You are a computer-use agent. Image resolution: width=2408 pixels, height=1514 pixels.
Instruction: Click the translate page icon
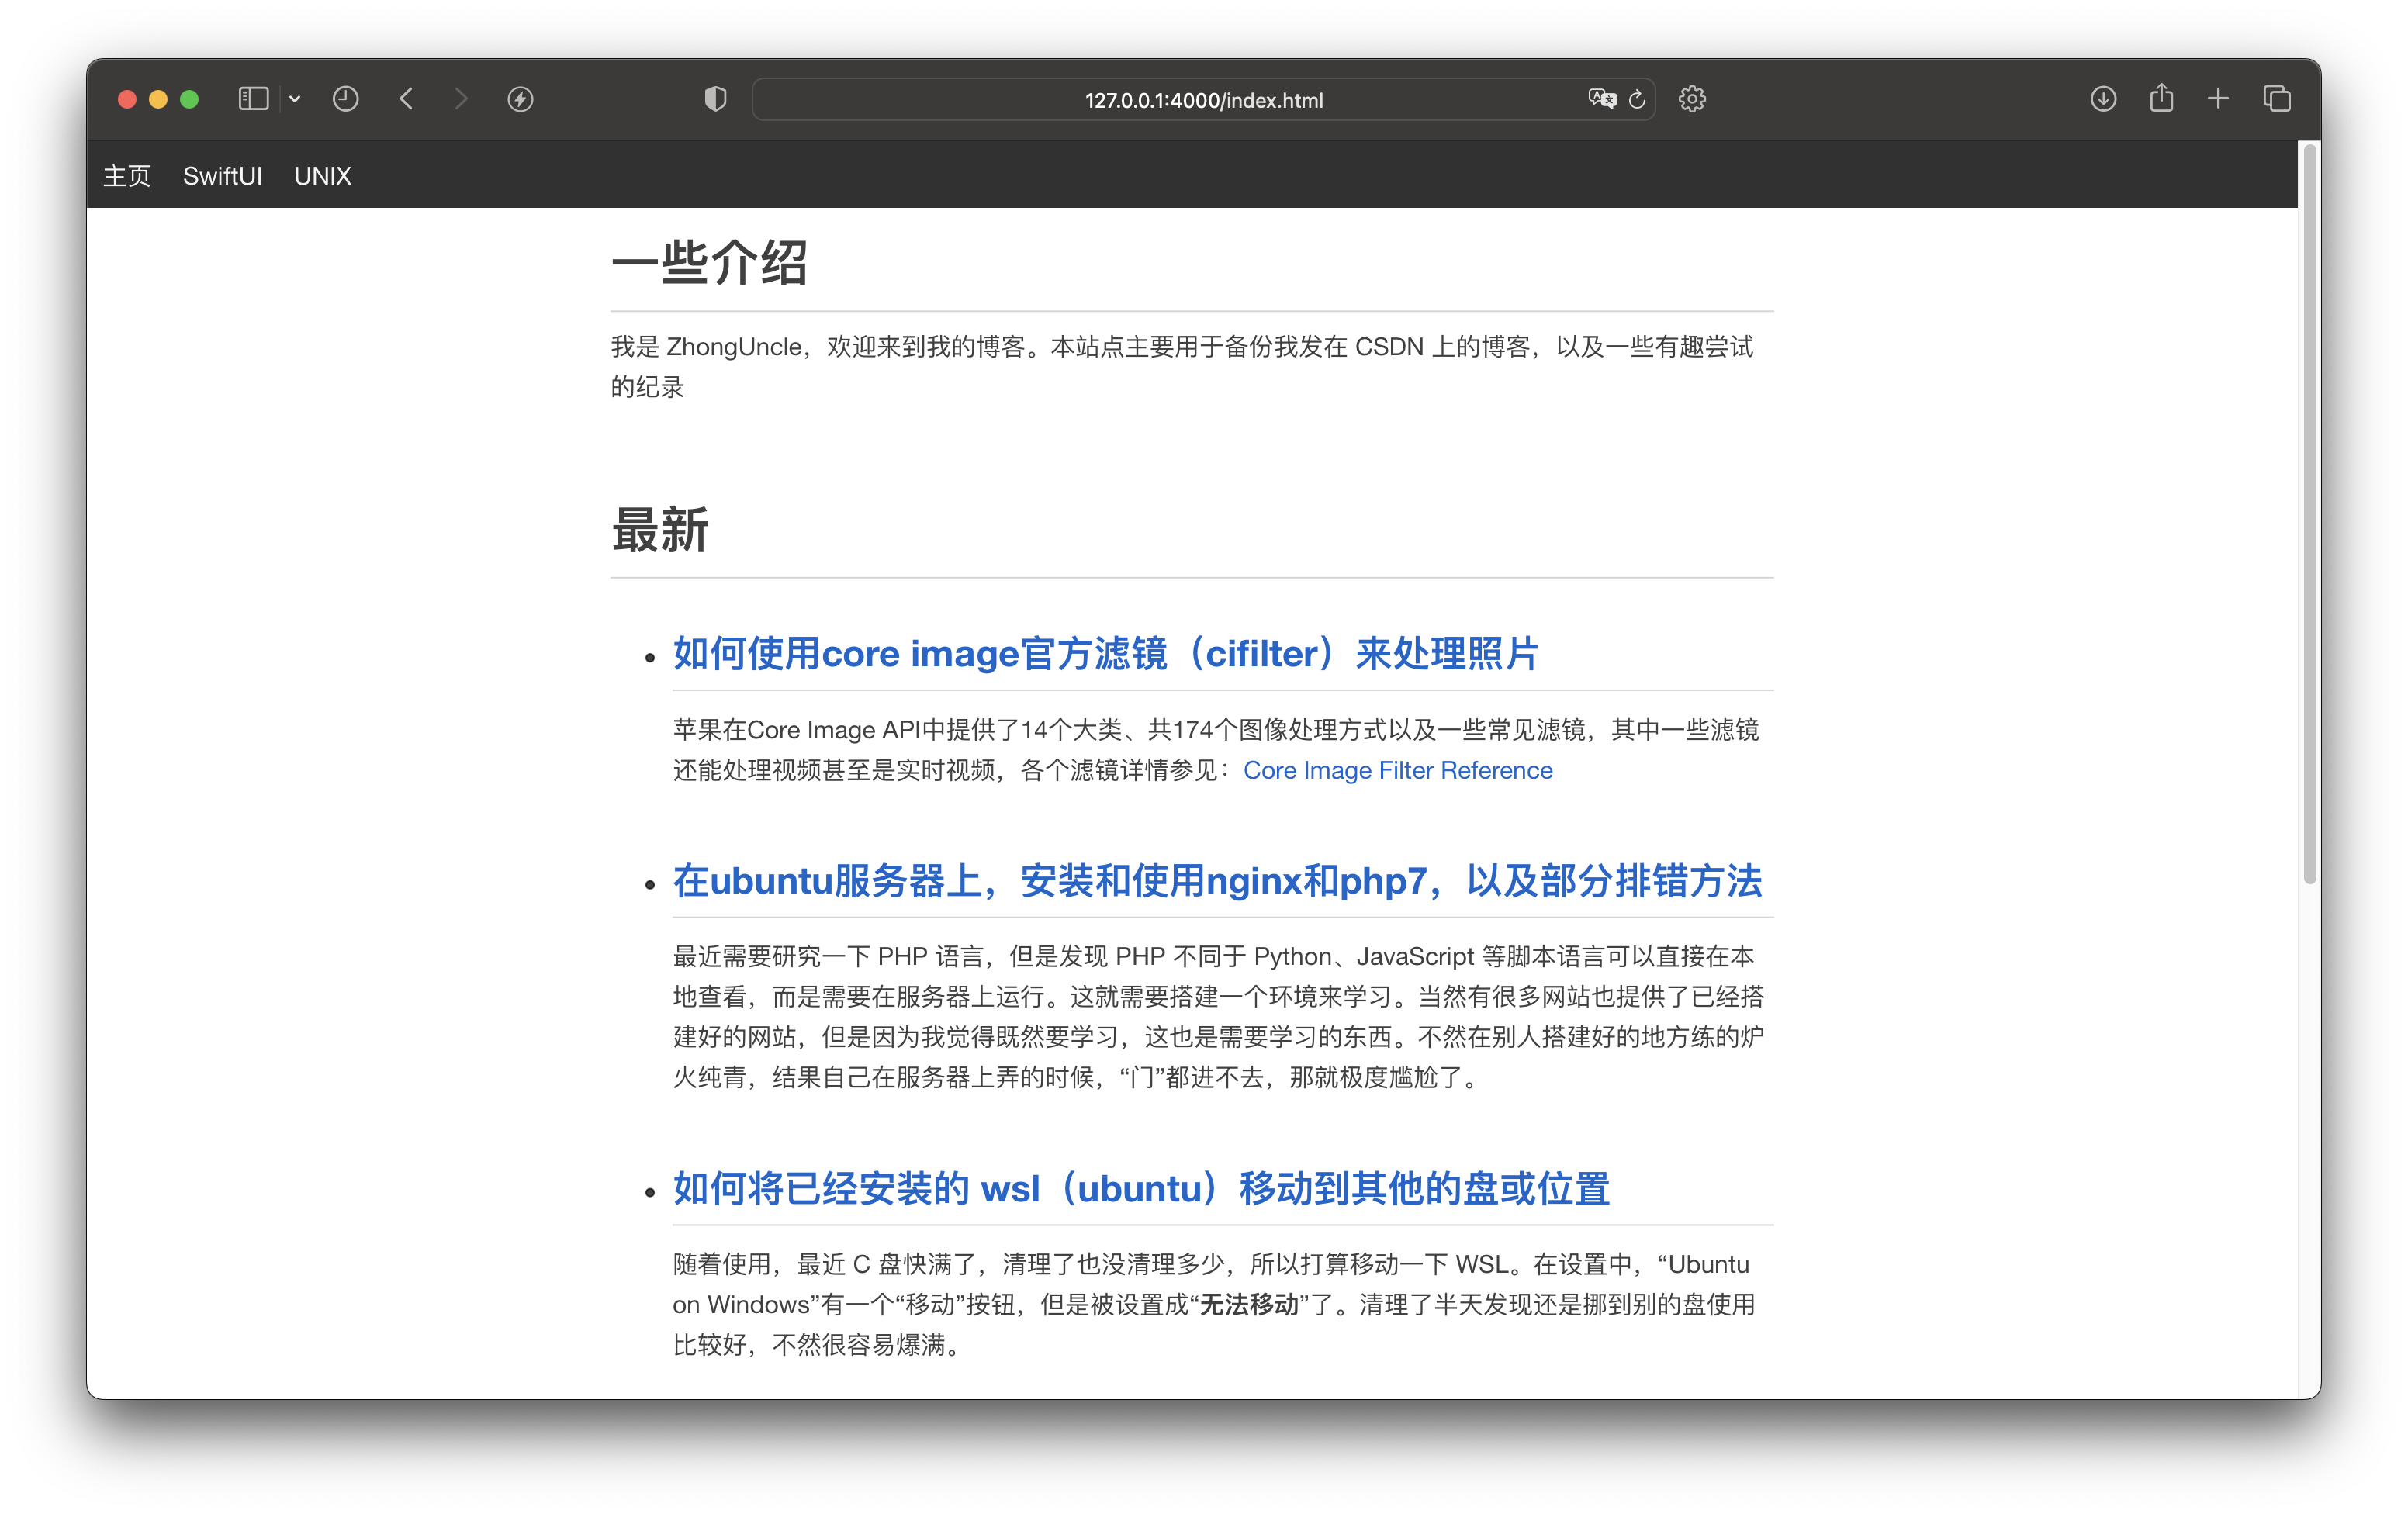1602,99
